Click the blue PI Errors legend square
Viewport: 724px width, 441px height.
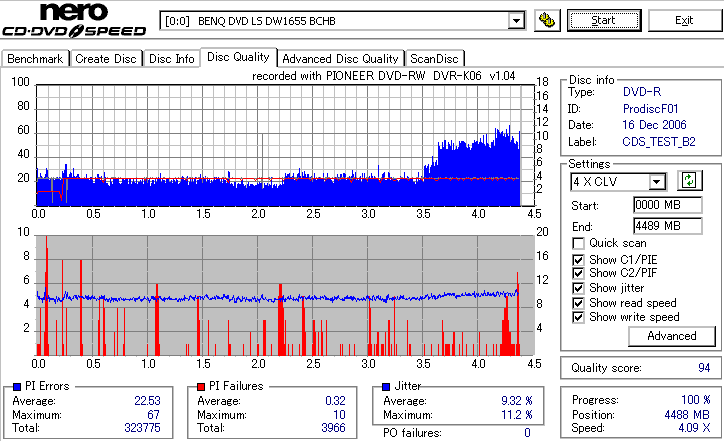point(17,387)
